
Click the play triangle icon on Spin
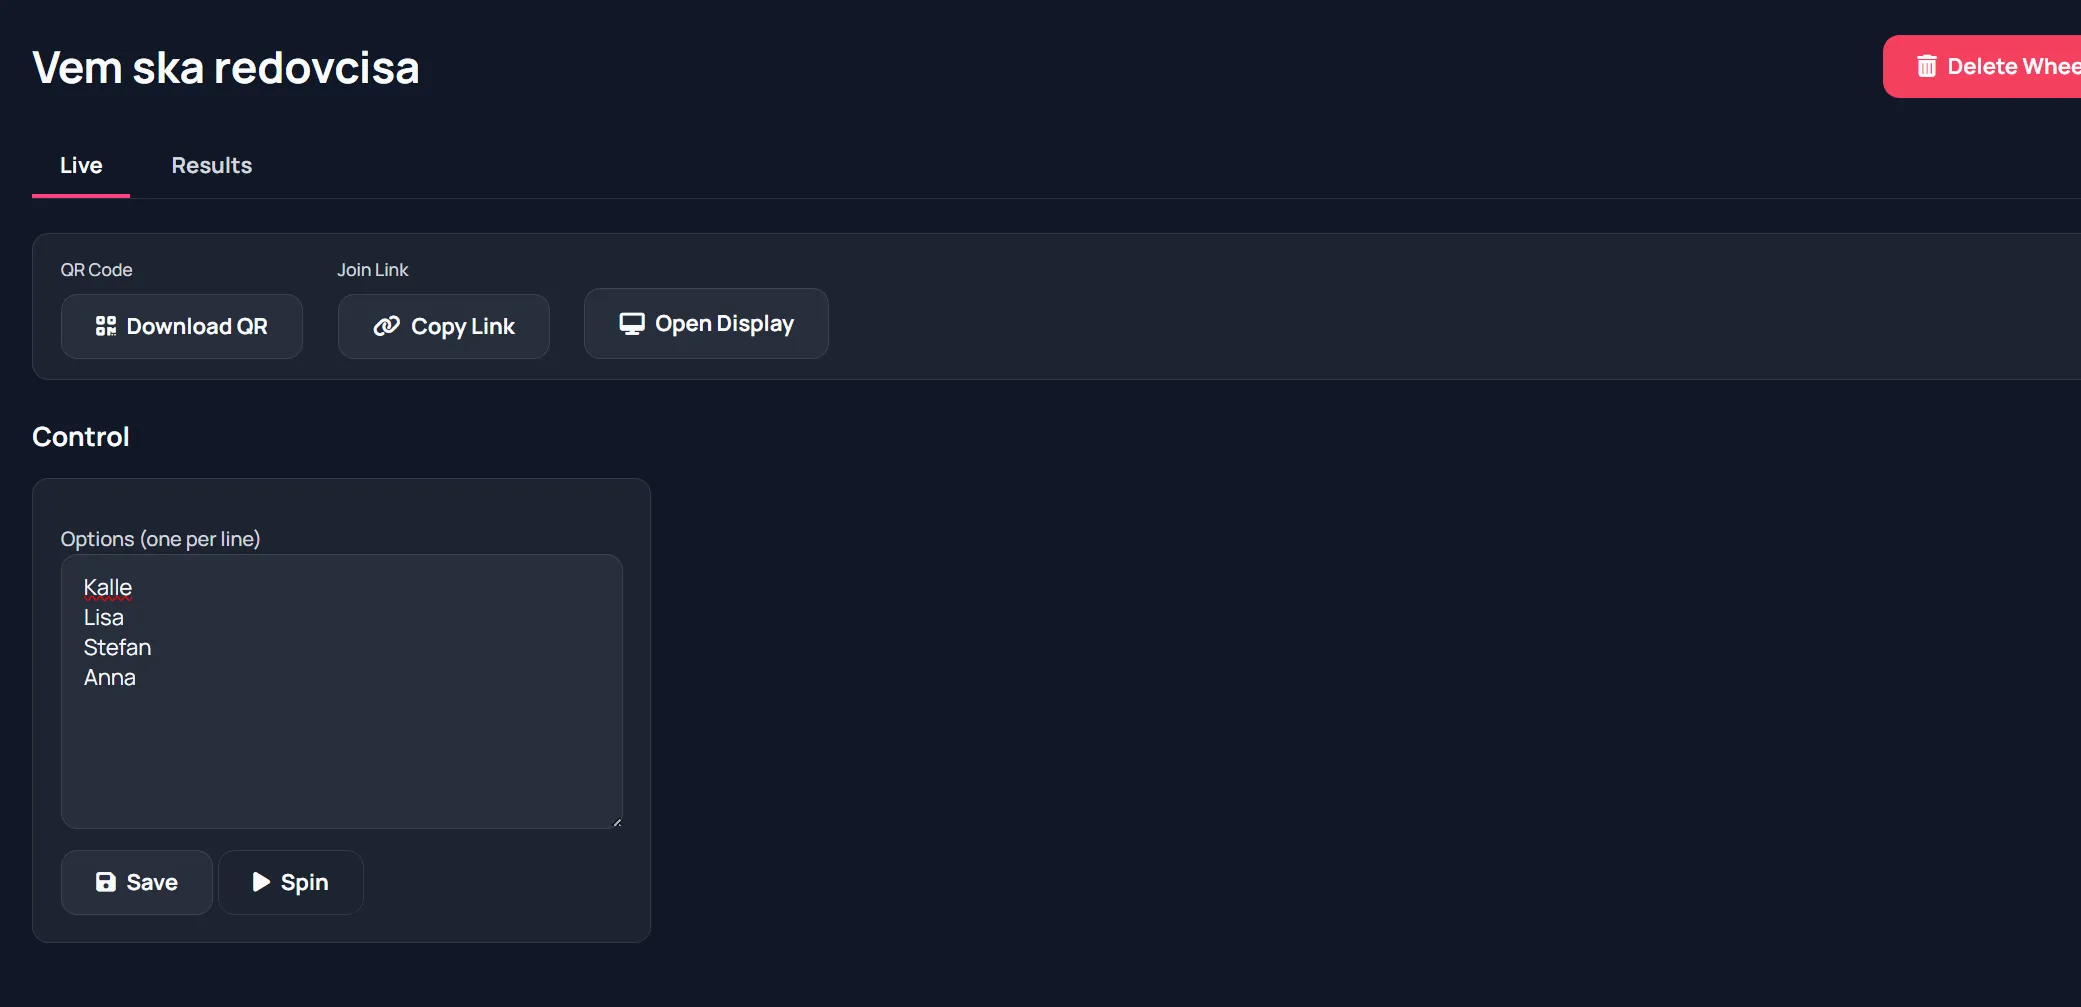coord(261,882)
